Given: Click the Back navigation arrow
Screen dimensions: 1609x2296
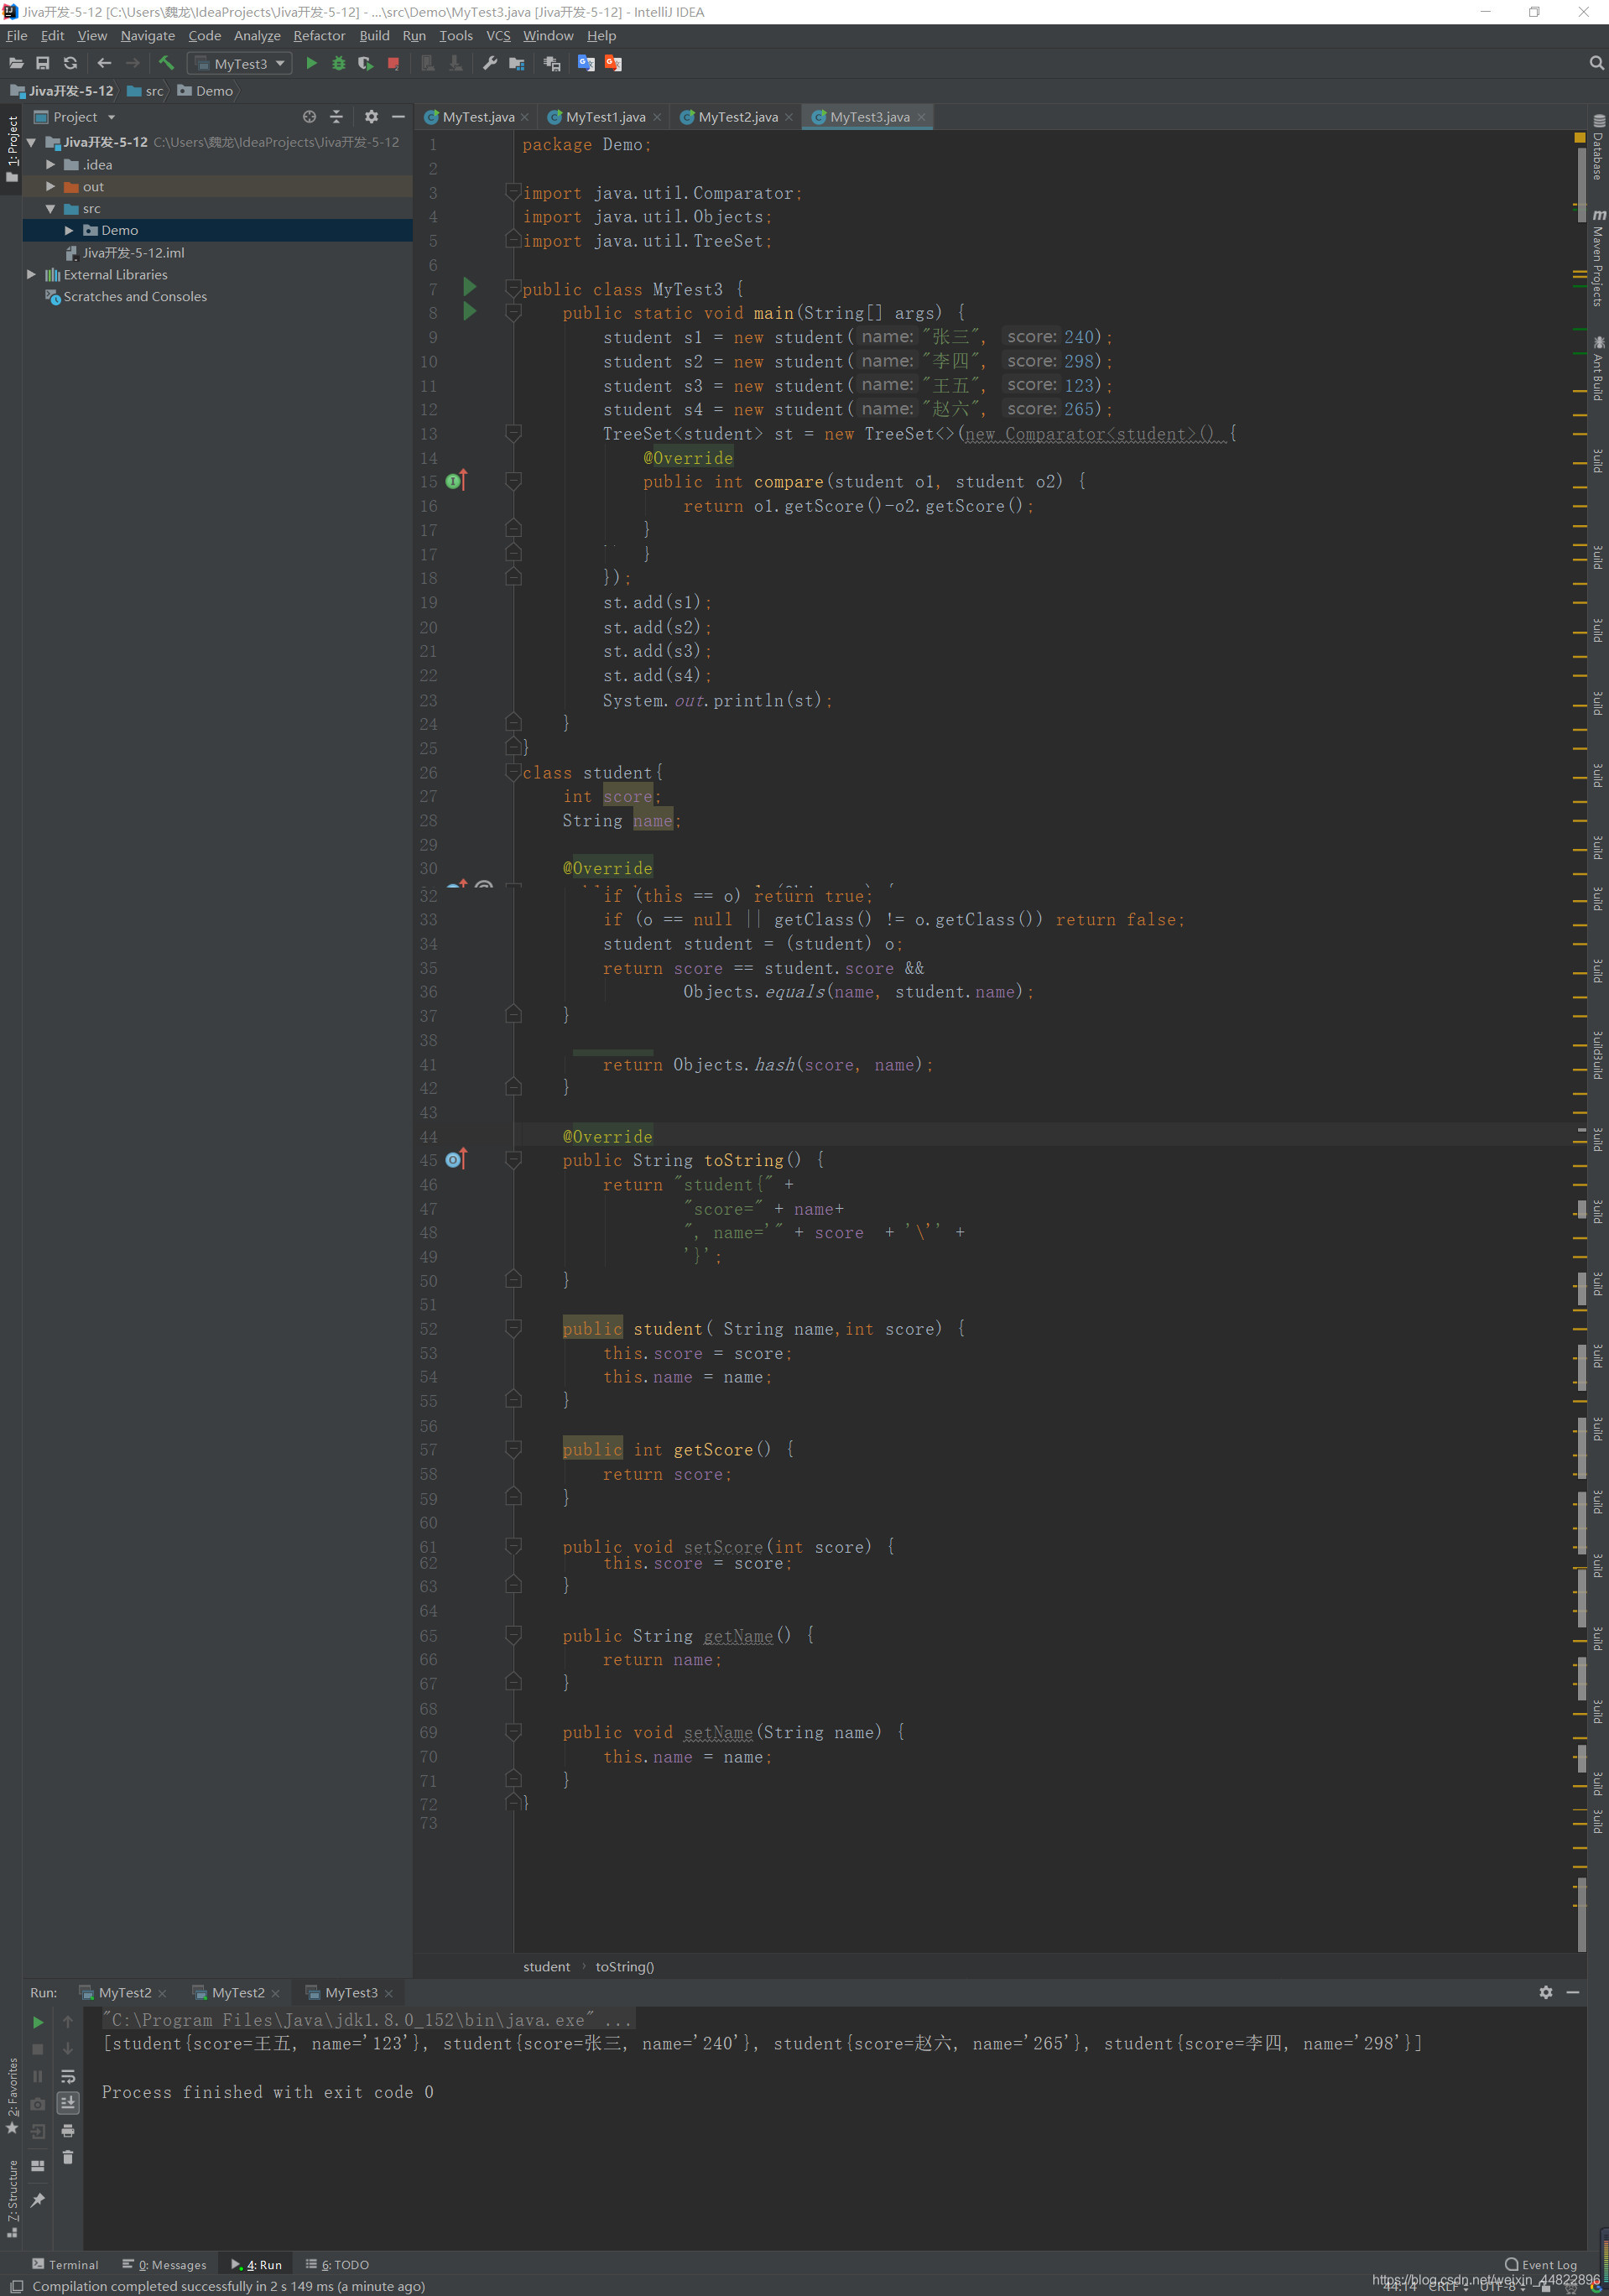Looking at the screenshot, I should click(104, 63).
